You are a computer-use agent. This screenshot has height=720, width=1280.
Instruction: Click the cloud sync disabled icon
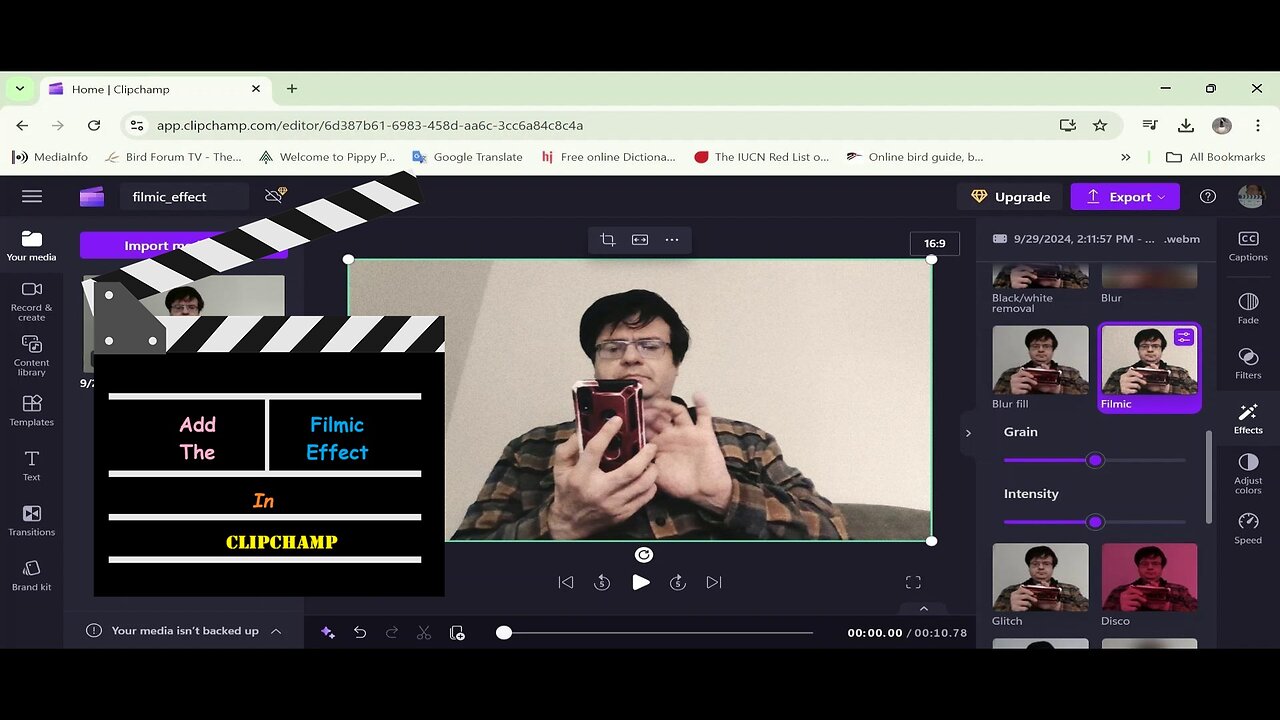275,196
